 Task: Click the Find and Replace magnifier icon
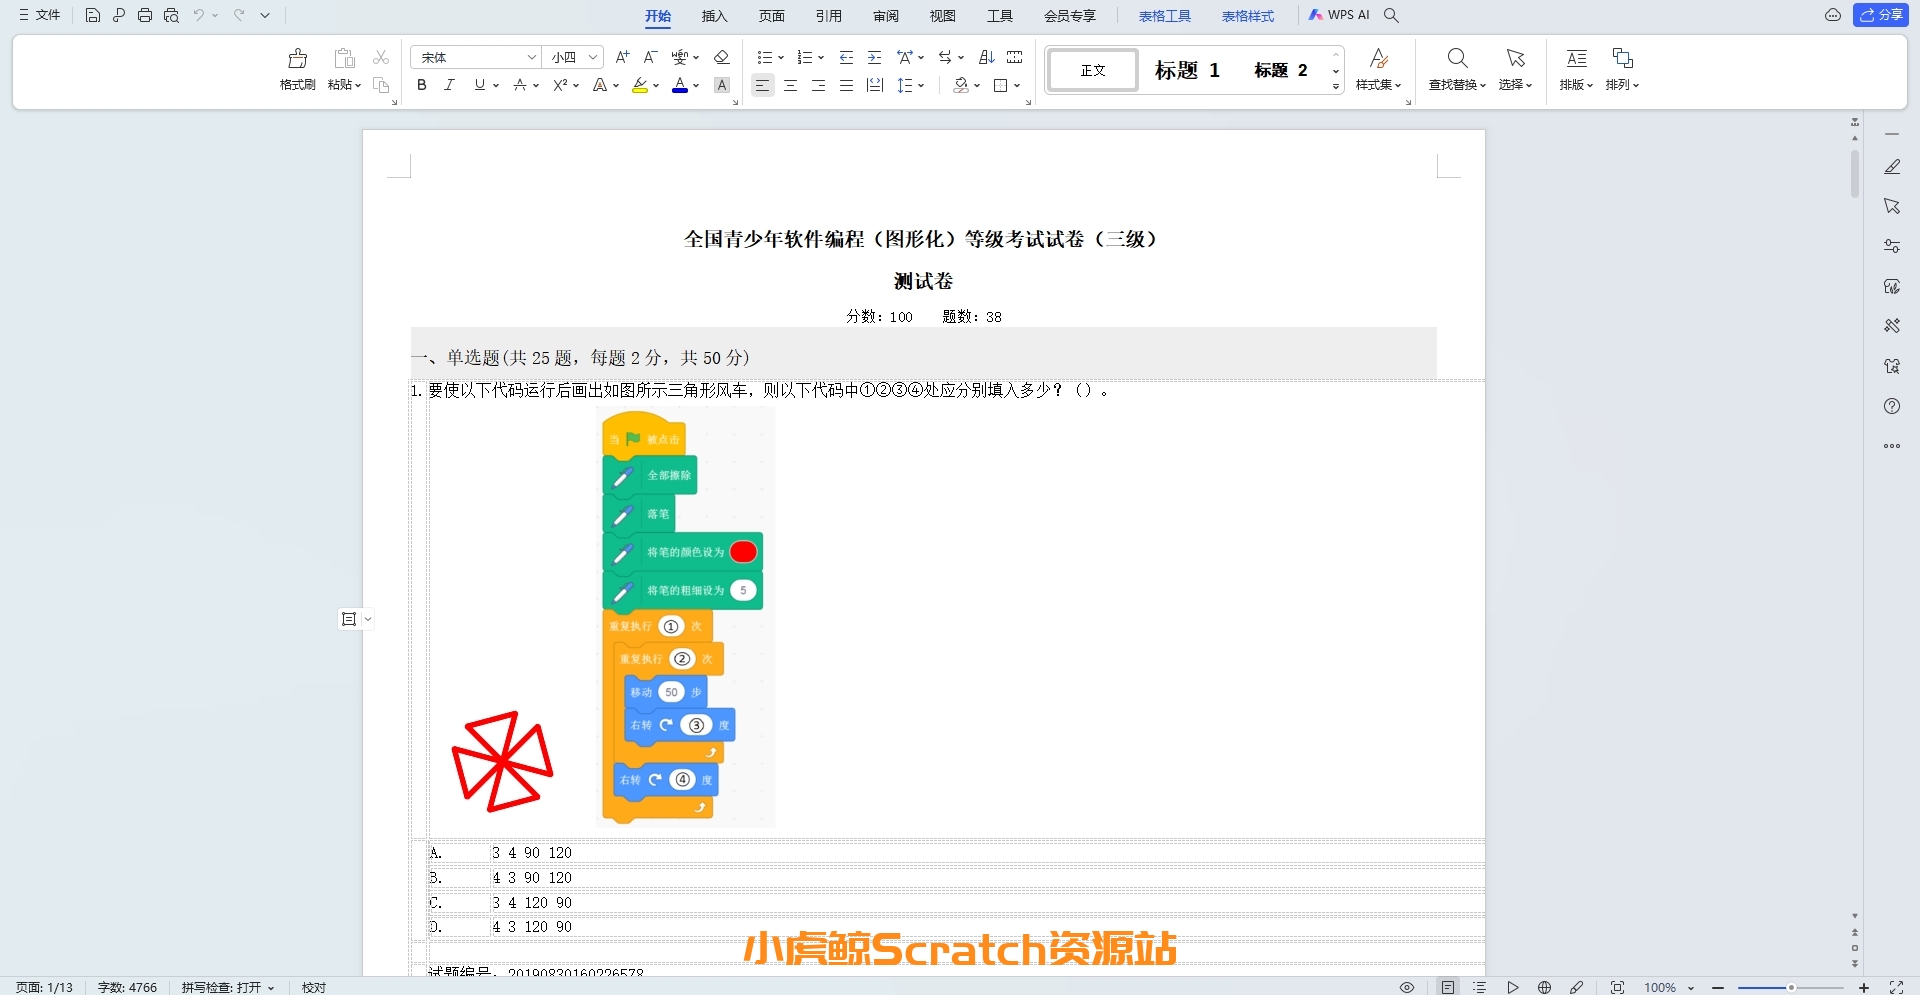coord(1458,58)
